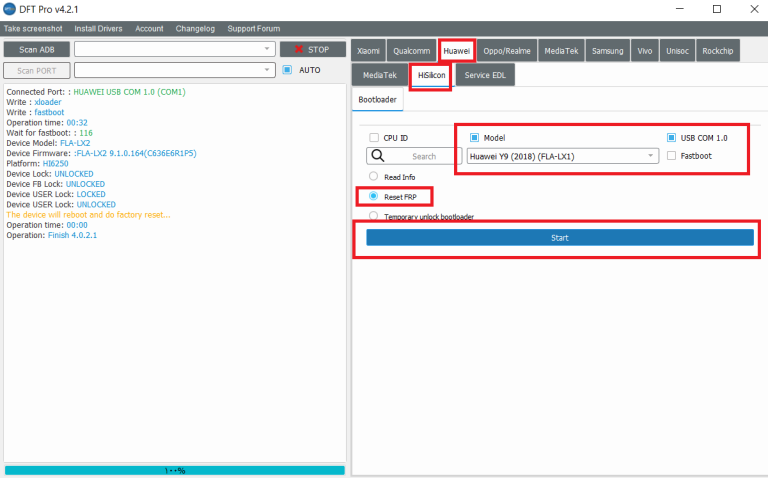Switch to the Oppo/Realme tab
Screen dimensions: 768x478
tap(507, 50)
